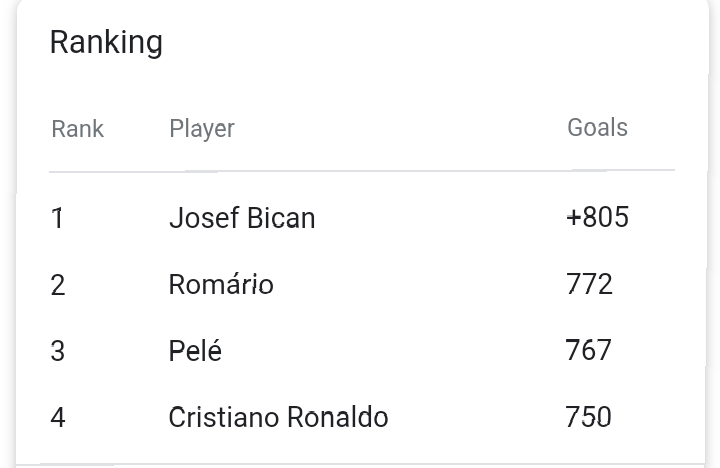Click the 767 goals value
This screenshot has height=468, width=720.
(588, 350)
